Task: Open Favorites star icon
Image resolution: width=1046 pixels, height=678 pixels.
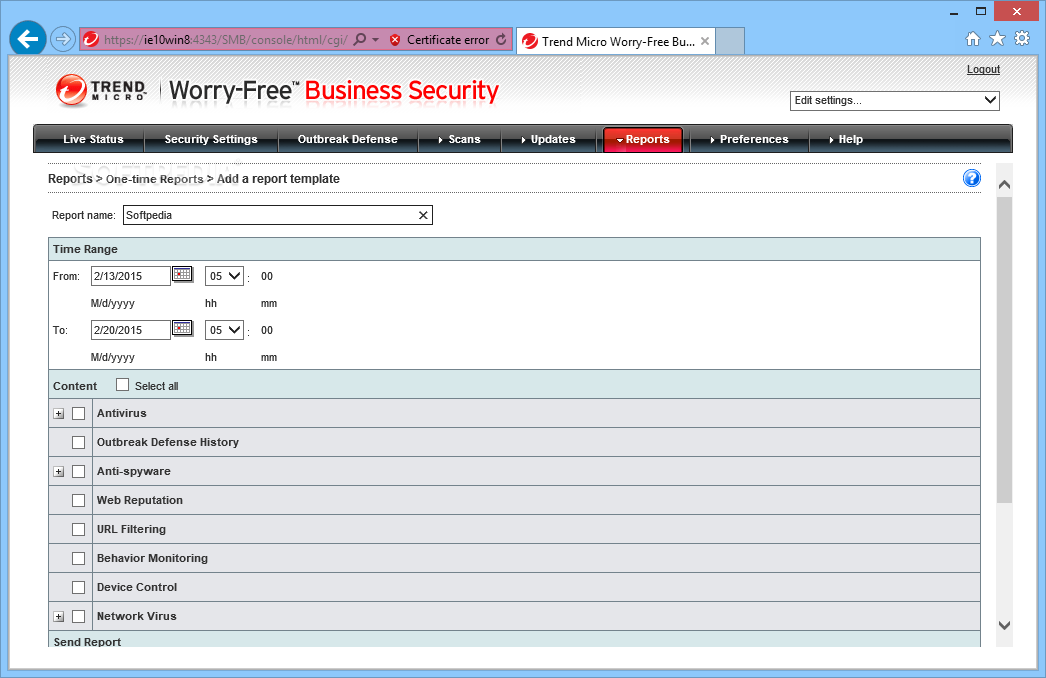Action: tap(997, 39)
